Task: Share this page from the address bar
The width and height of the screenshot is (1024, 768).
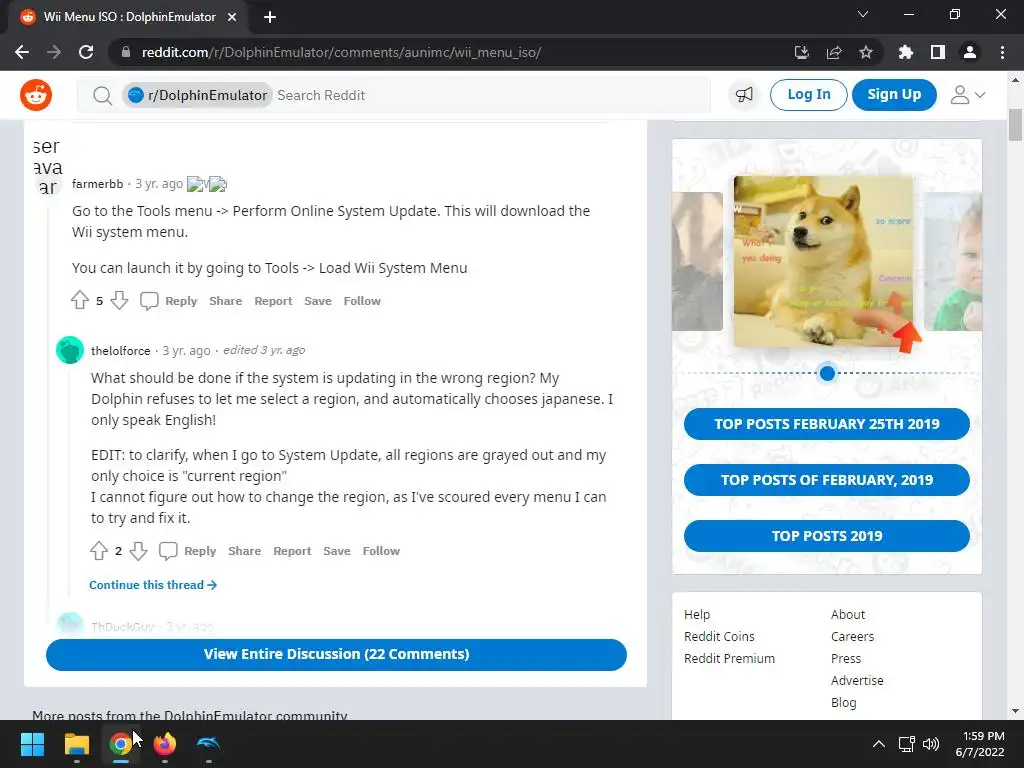Action: [x=834, y=52]
